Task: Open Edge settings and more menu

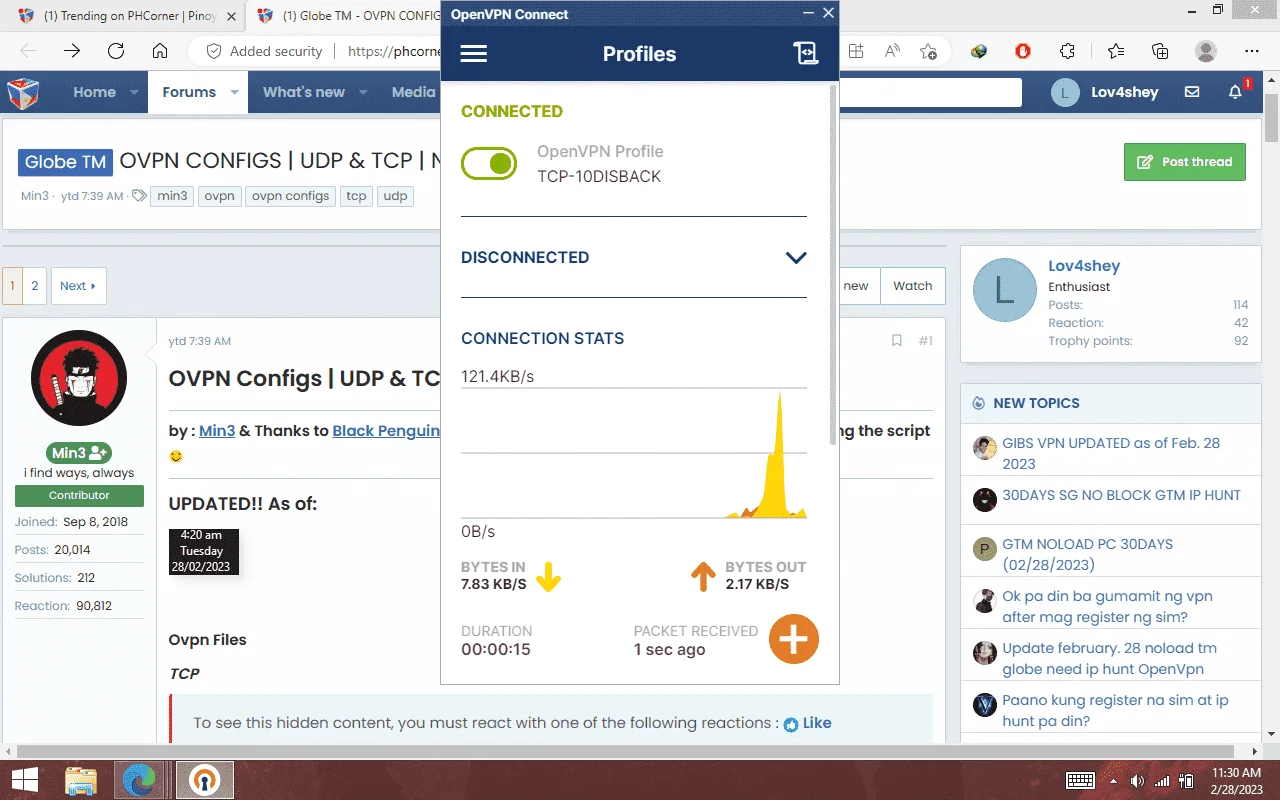Action: click(1252, 51)
